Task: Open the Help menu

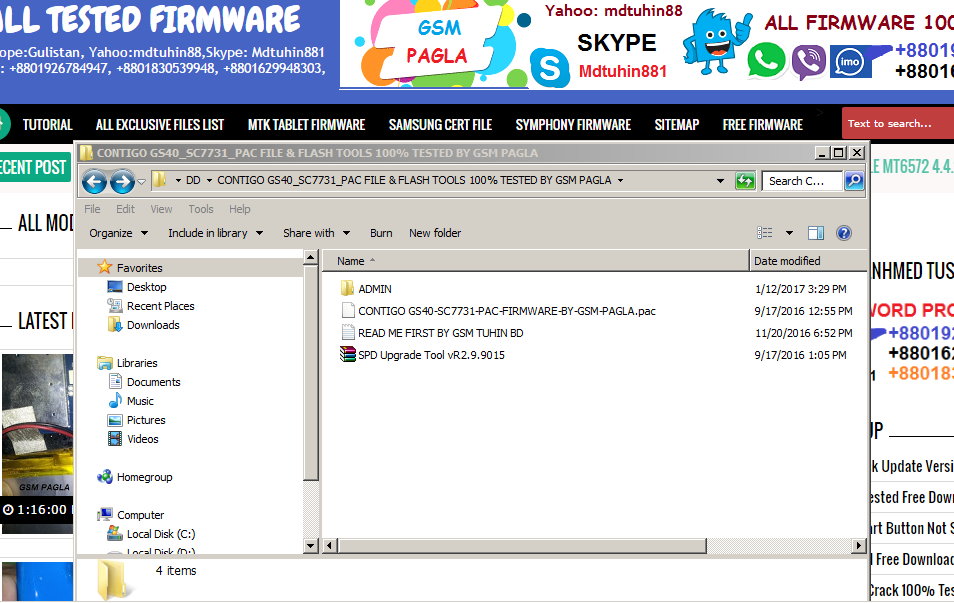Action: tap(240, 209)
